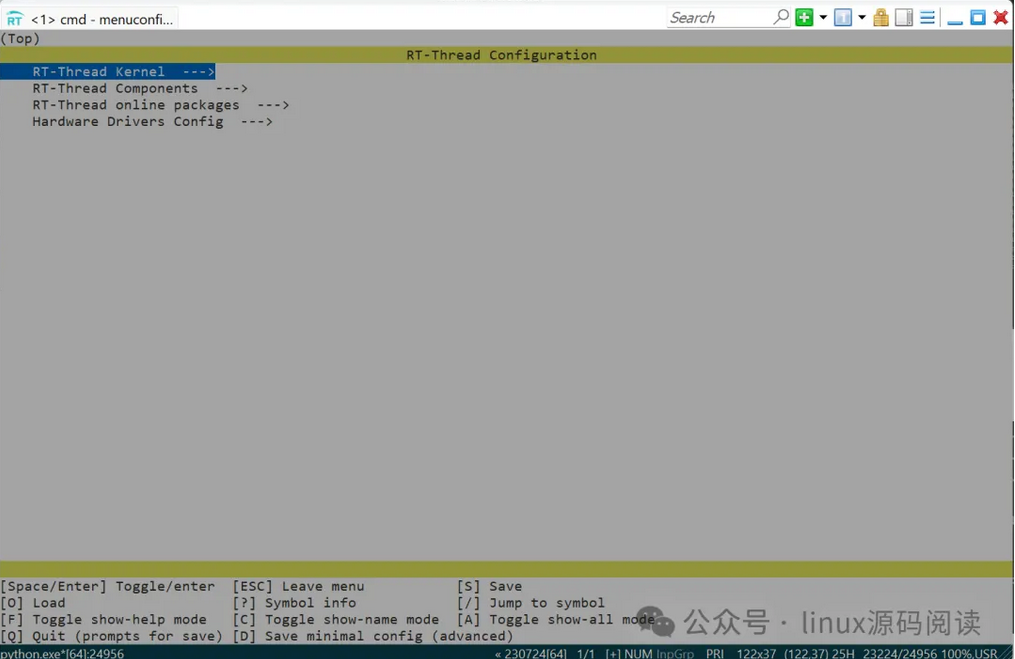The width and height of the screenshot is (1015, 659).
Task: Open the RT-Thread Components submenu
Action: point(140,88)
